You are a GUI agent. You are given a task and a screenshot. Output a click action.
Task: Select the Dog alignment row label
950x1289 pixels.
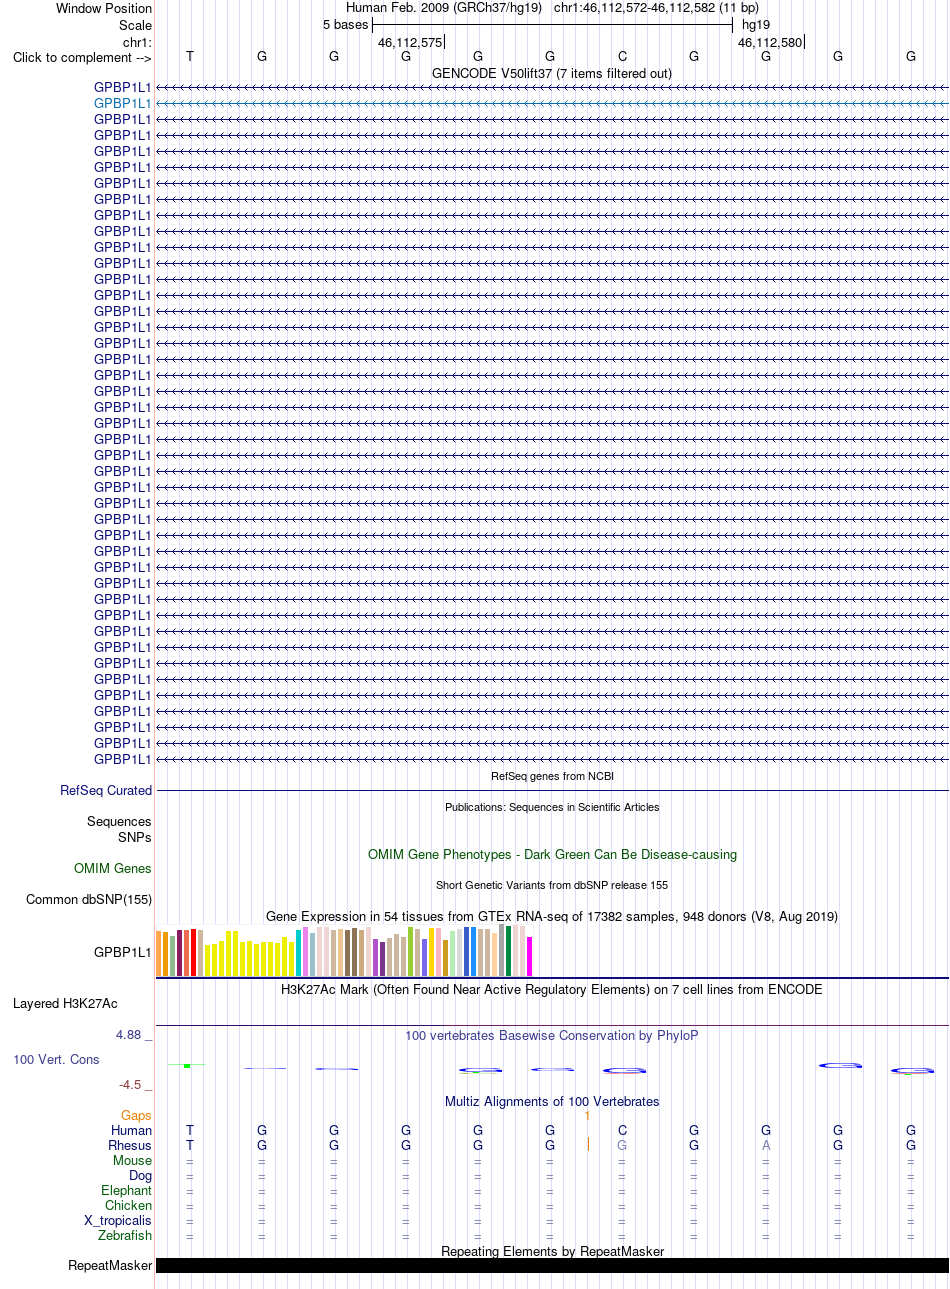coord(141,1175)
